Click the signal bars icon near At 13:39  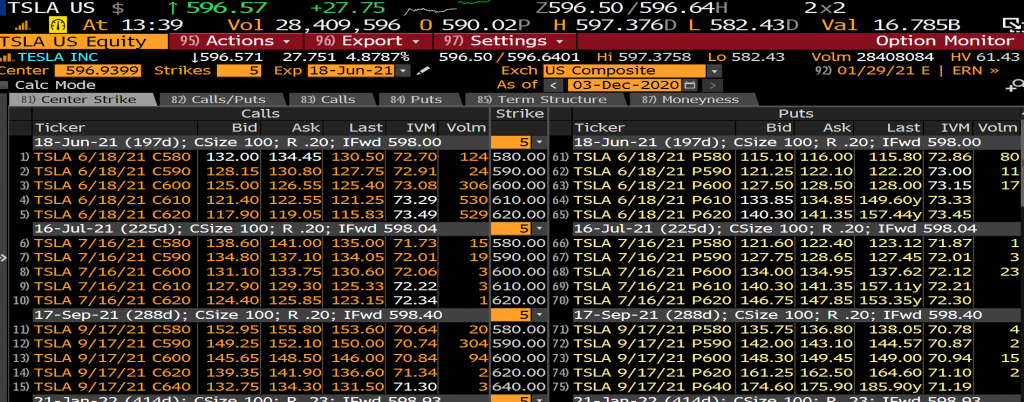tap(22, 25)
